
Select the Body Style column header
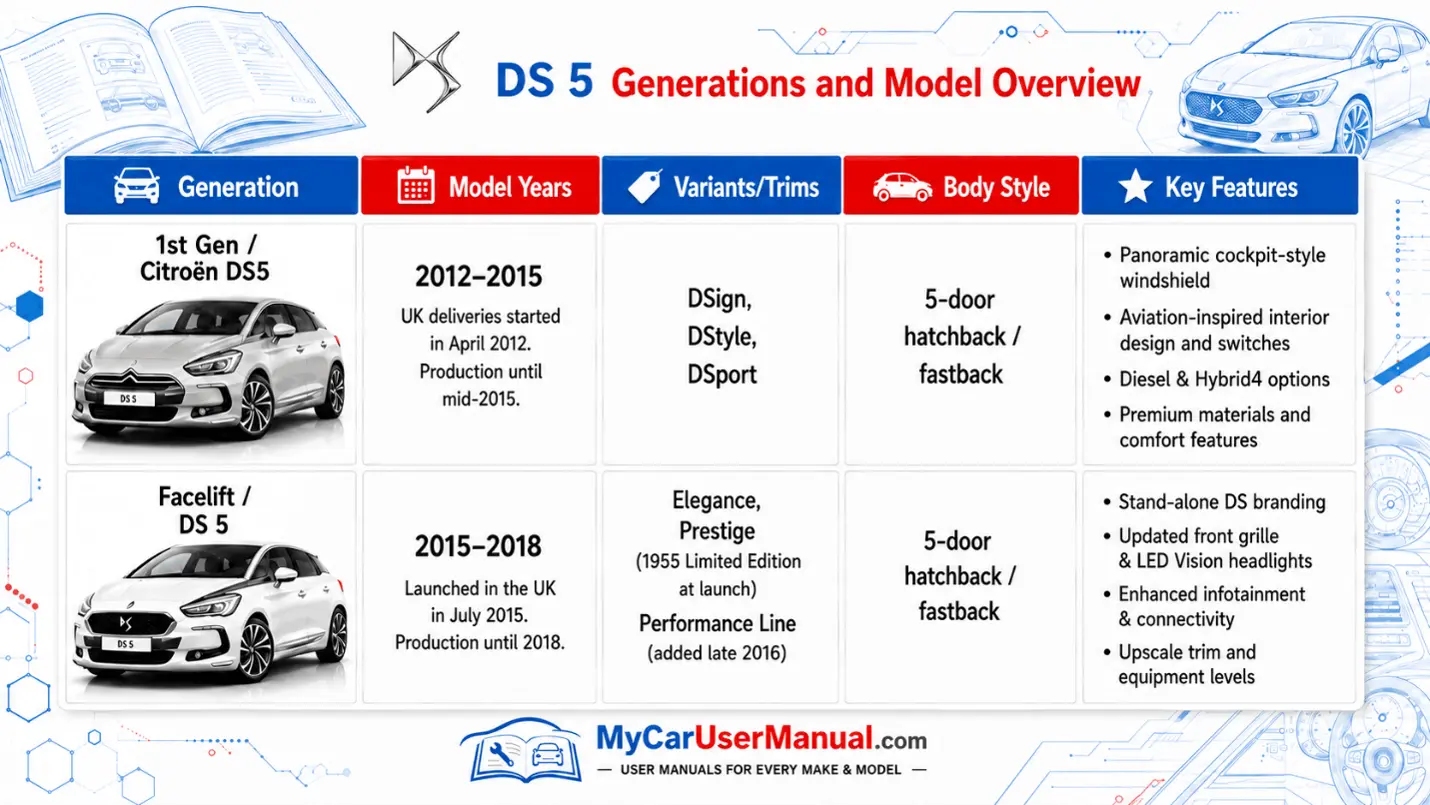961,186
